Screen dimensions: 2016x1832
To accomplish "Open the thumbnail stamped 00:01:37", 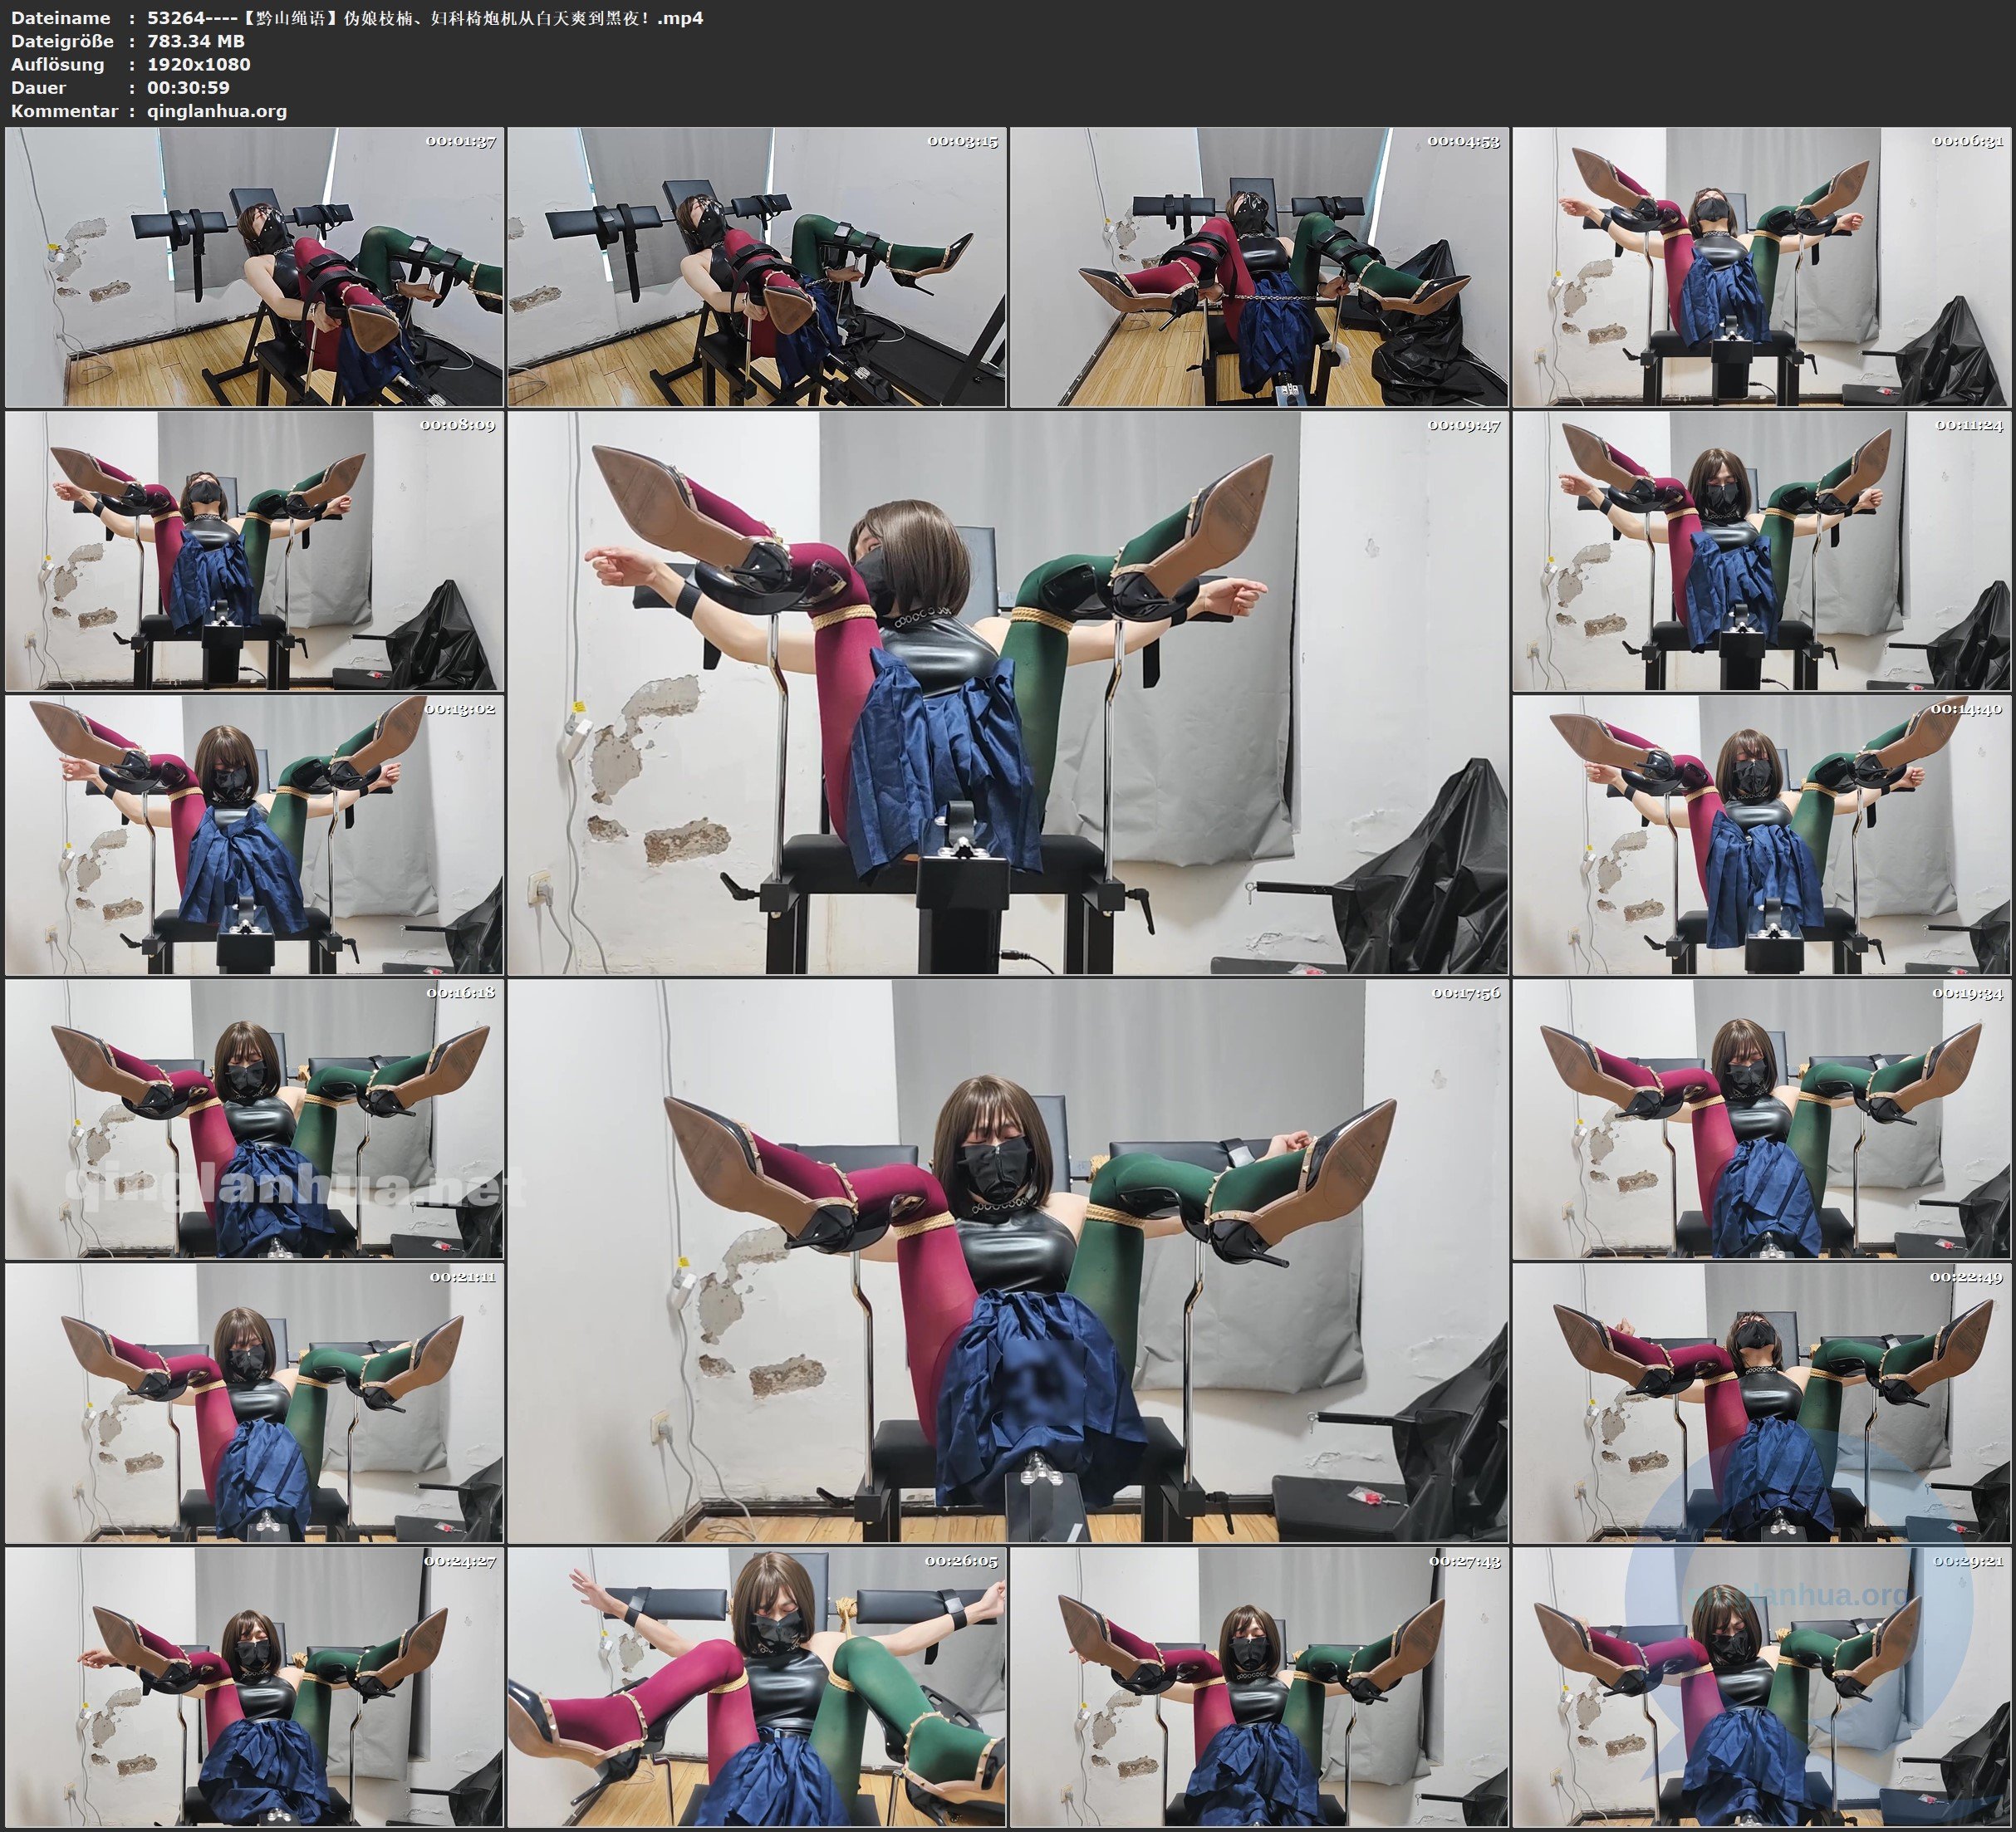I will [254, 267].
